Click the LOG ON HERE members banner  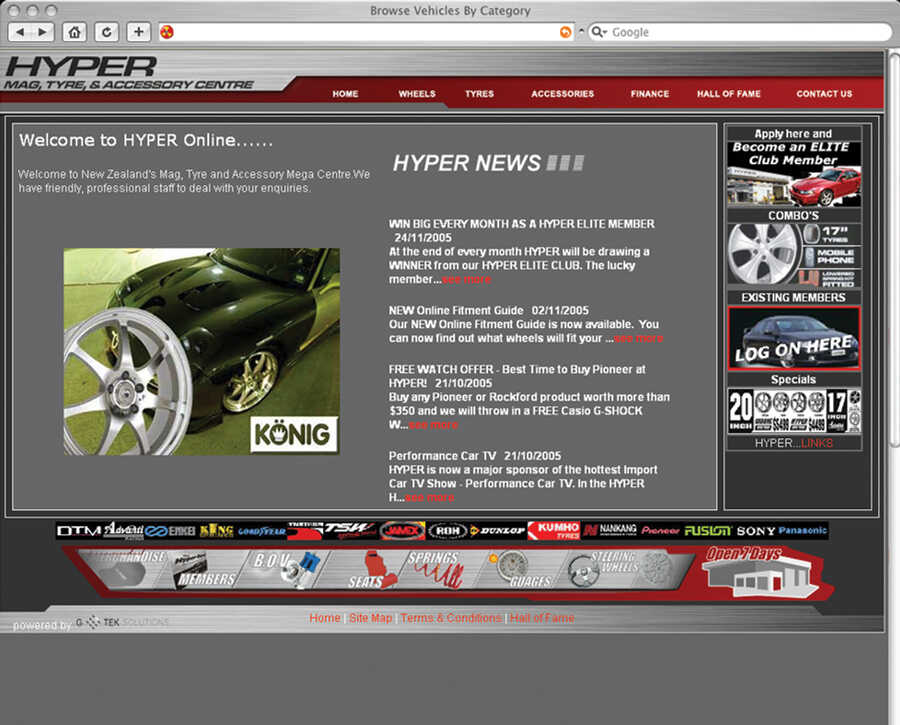click(794, 338)
